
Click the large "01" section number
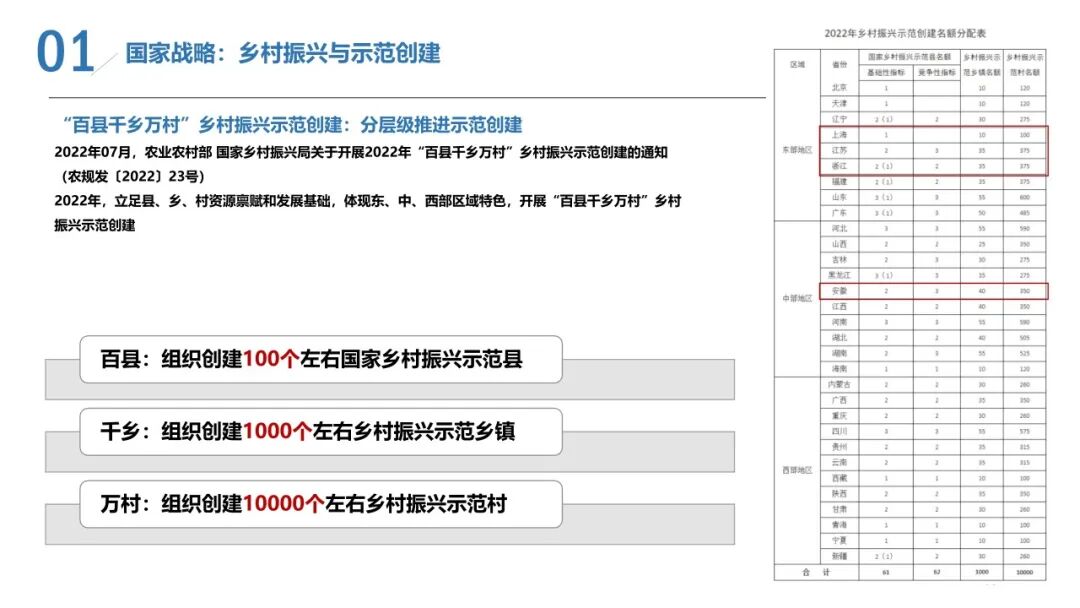coord(62,47)
